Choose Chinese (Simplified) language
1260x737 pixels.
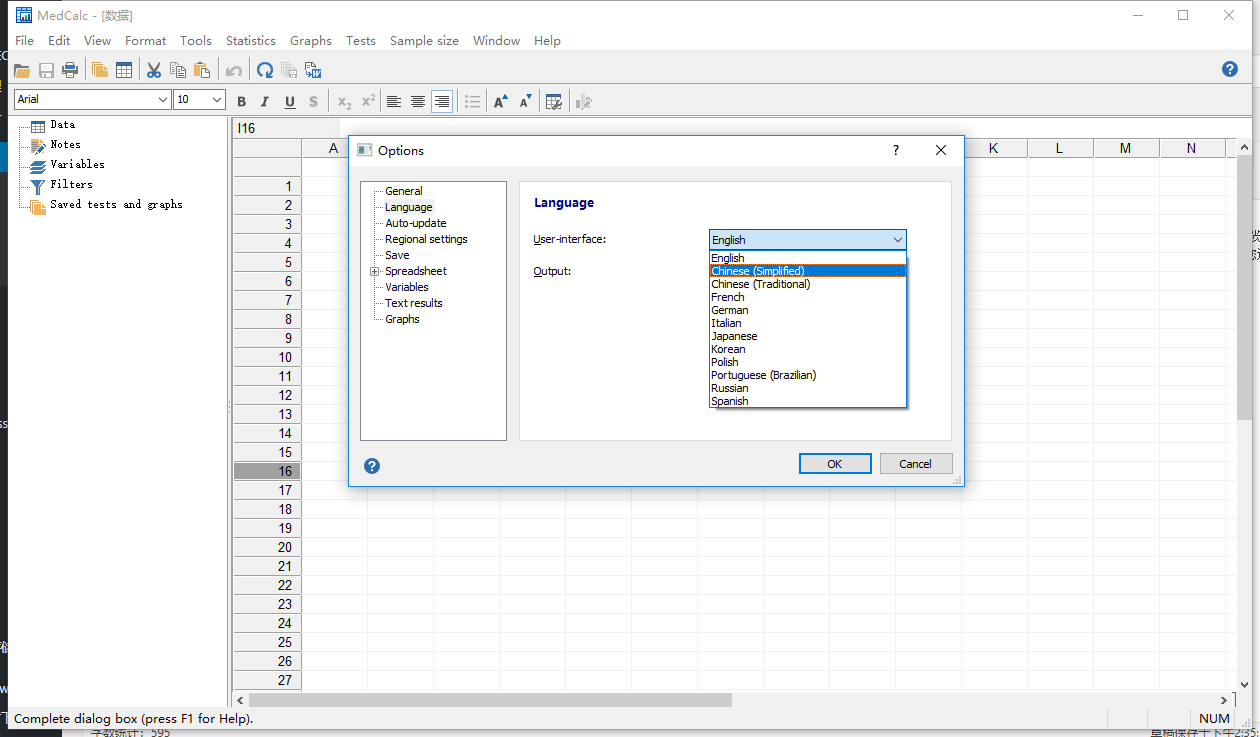tap(808, 271)
